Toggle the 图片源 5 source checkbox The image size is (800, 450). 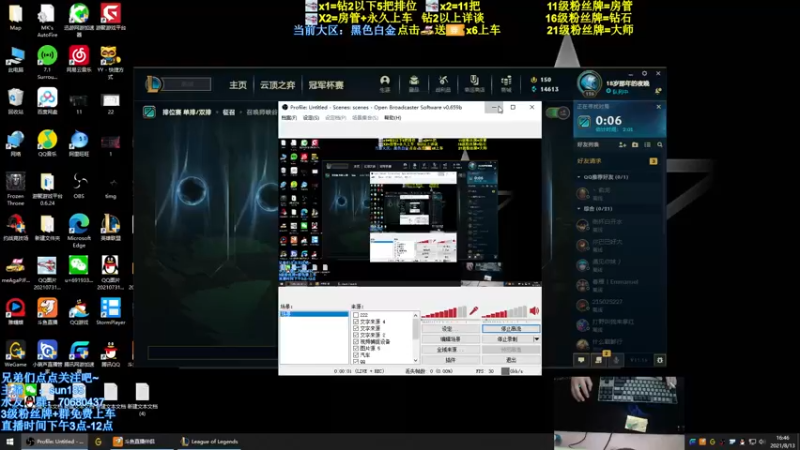point(356,348)
